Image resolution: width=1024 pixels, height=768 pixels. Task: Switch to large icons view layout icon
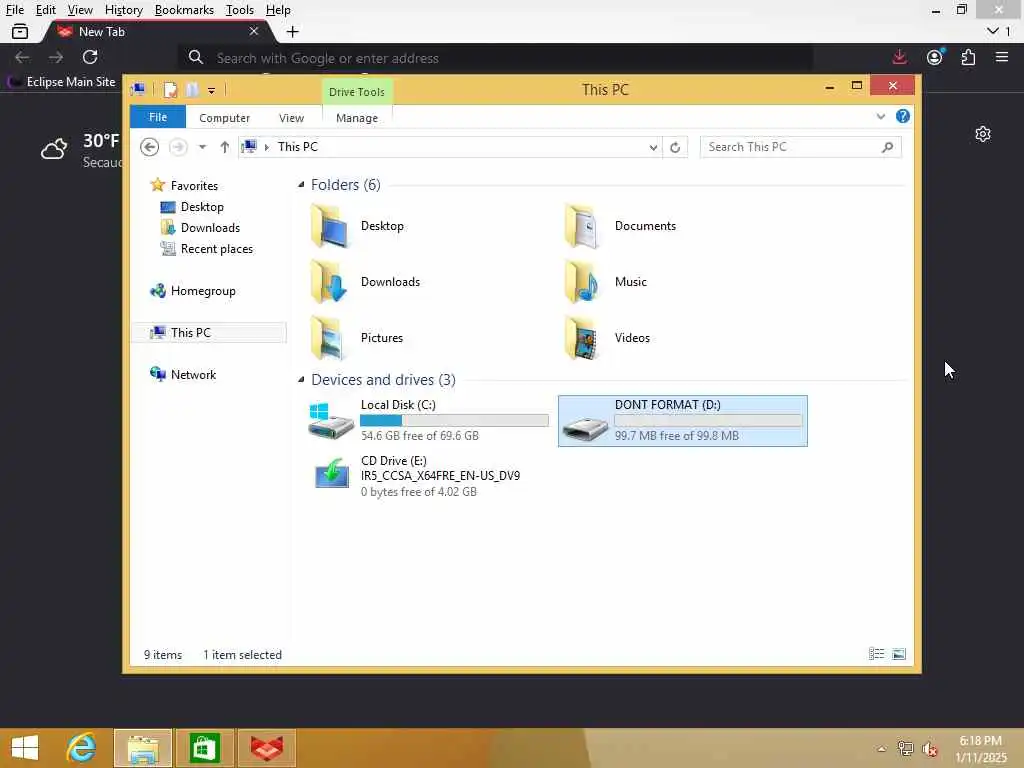coord(899,654)
